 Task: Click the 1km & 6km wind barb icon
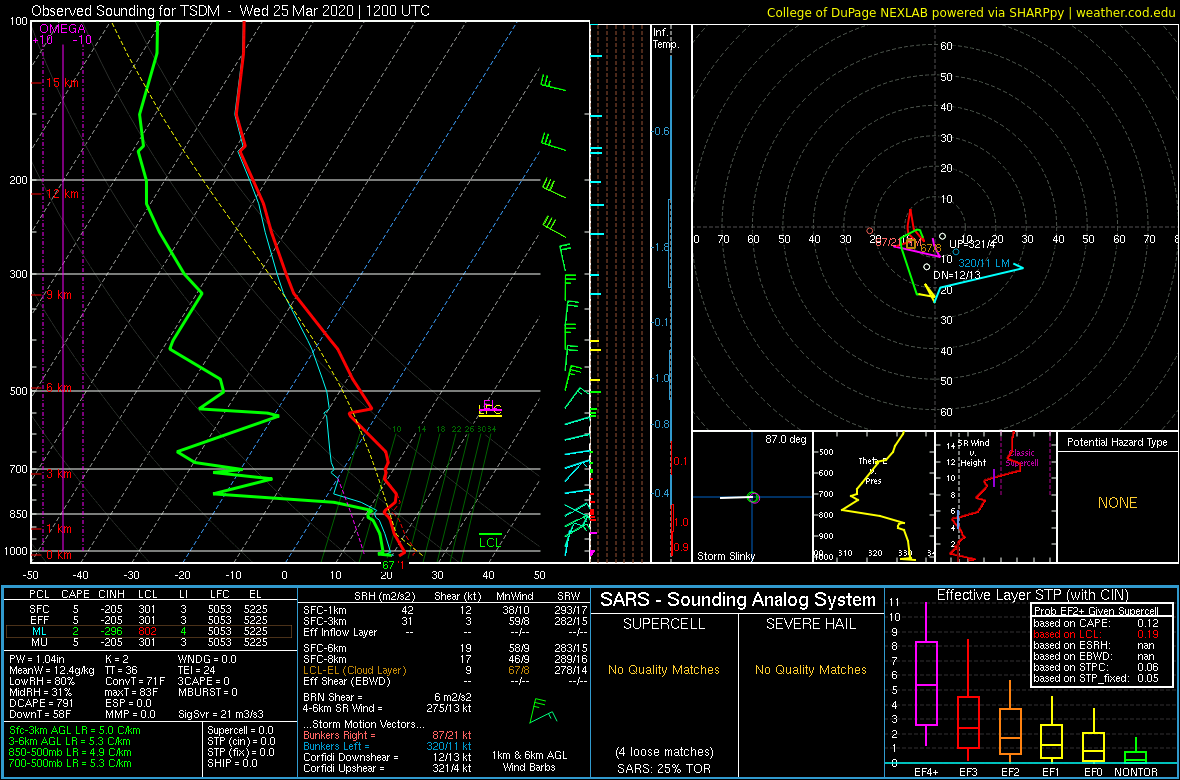tap(542, 711)
